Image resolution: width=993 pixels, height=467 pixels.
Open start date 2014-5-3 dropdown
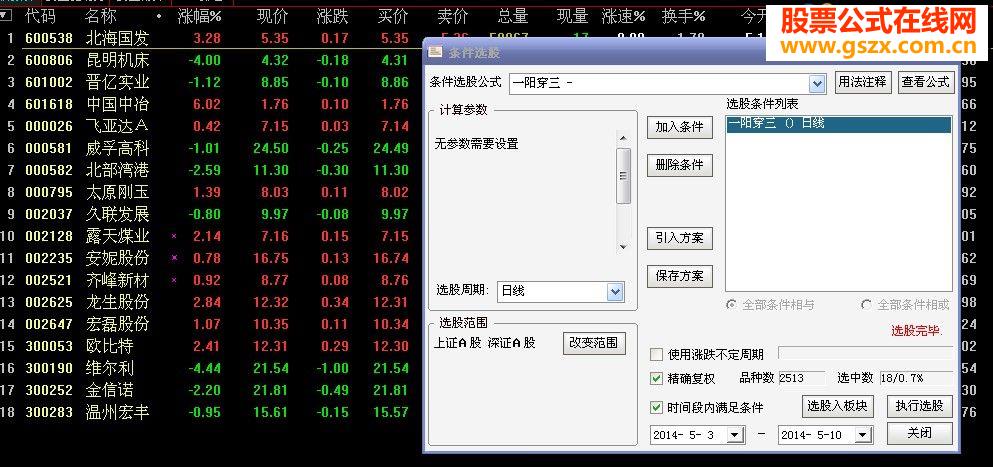coord(735,435)
